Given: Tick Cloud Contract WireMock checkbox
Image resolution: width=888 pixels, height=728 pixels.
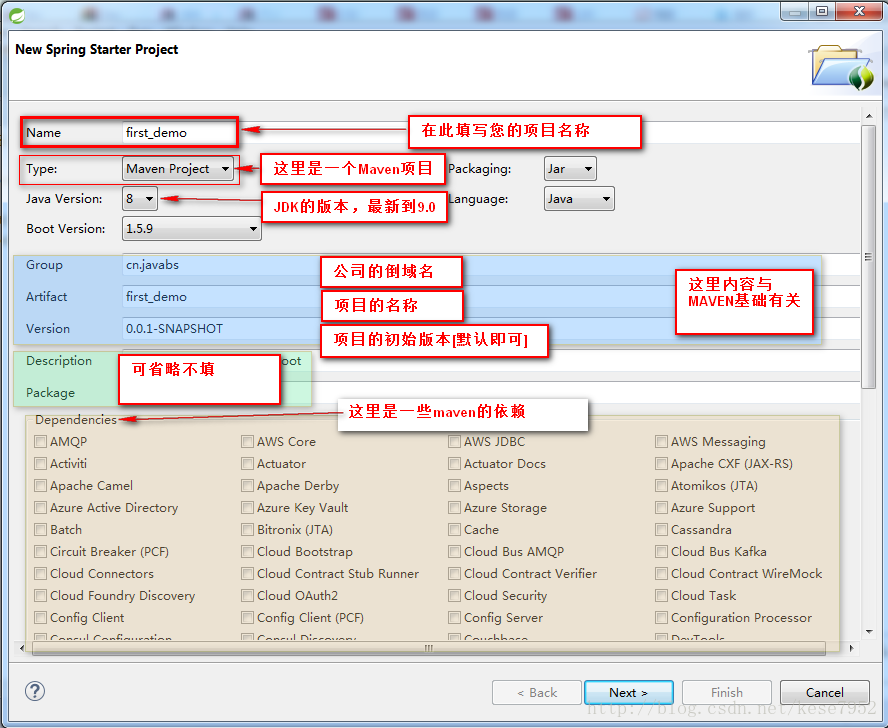Looking at the screenshot, I should click(661, 574).
